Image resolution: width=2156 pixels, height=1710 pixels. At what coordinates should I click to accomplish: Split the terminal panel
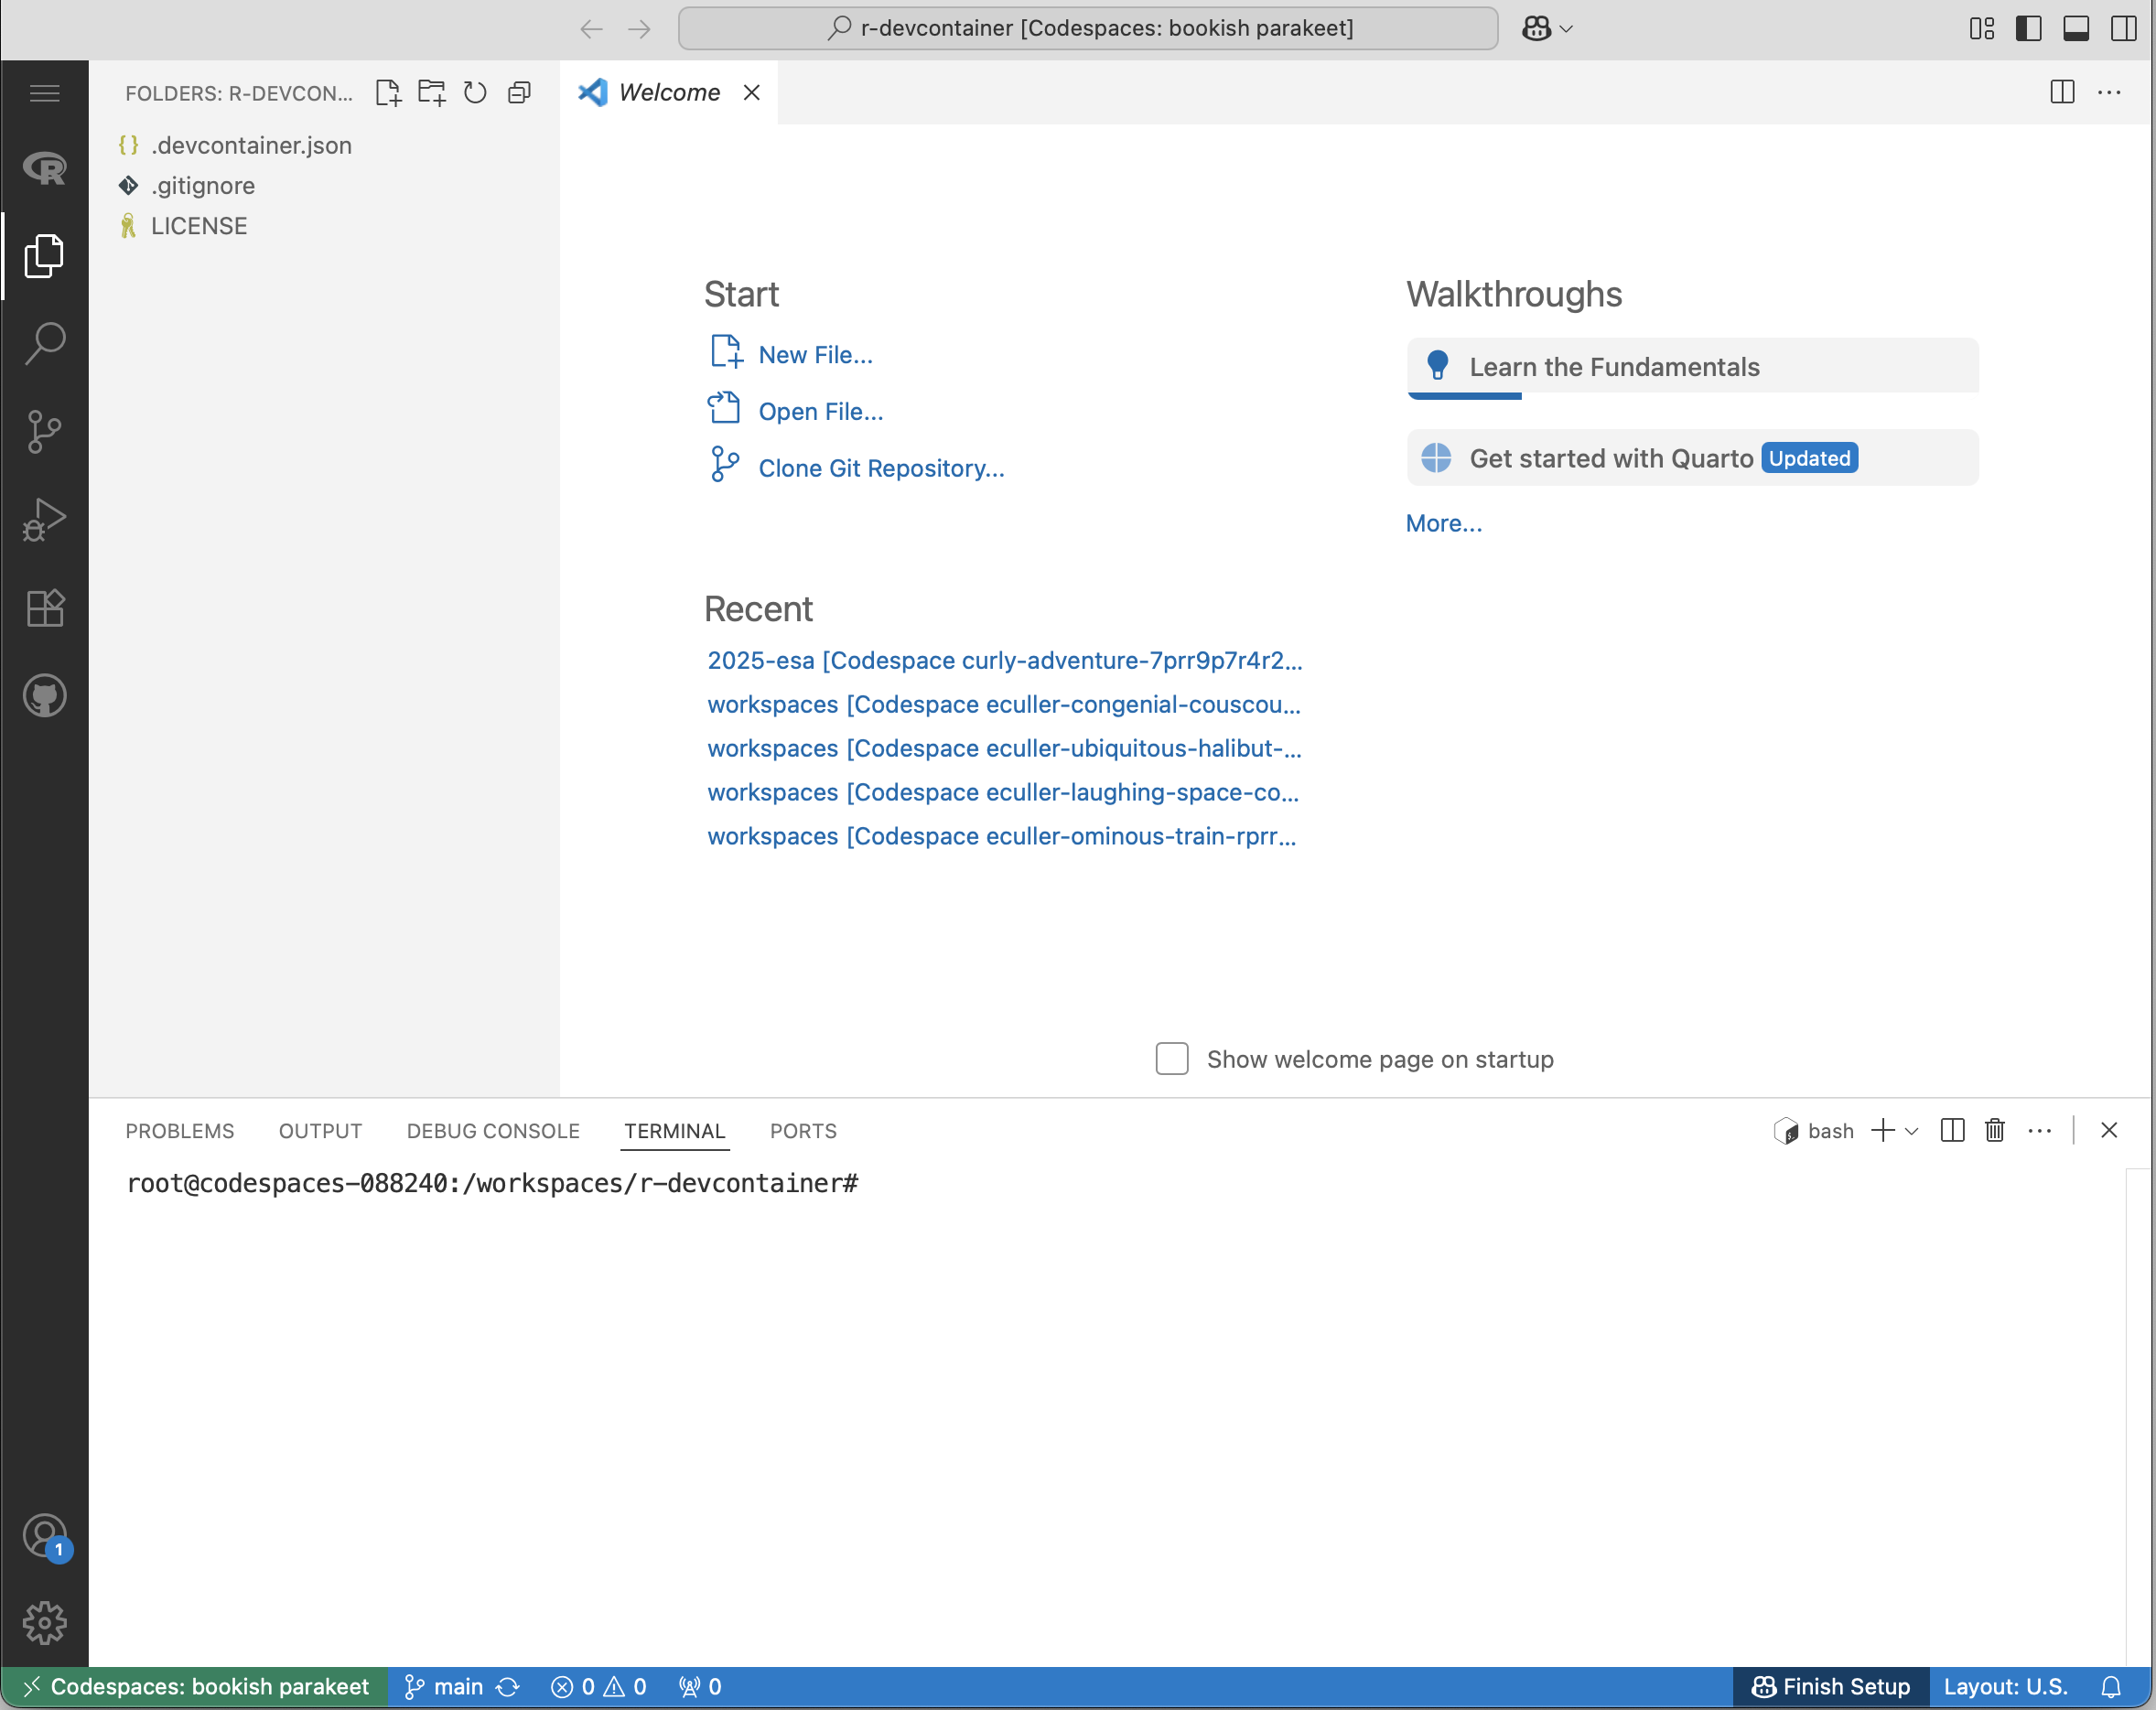pyautogui.click(x=1952, y=1130)
